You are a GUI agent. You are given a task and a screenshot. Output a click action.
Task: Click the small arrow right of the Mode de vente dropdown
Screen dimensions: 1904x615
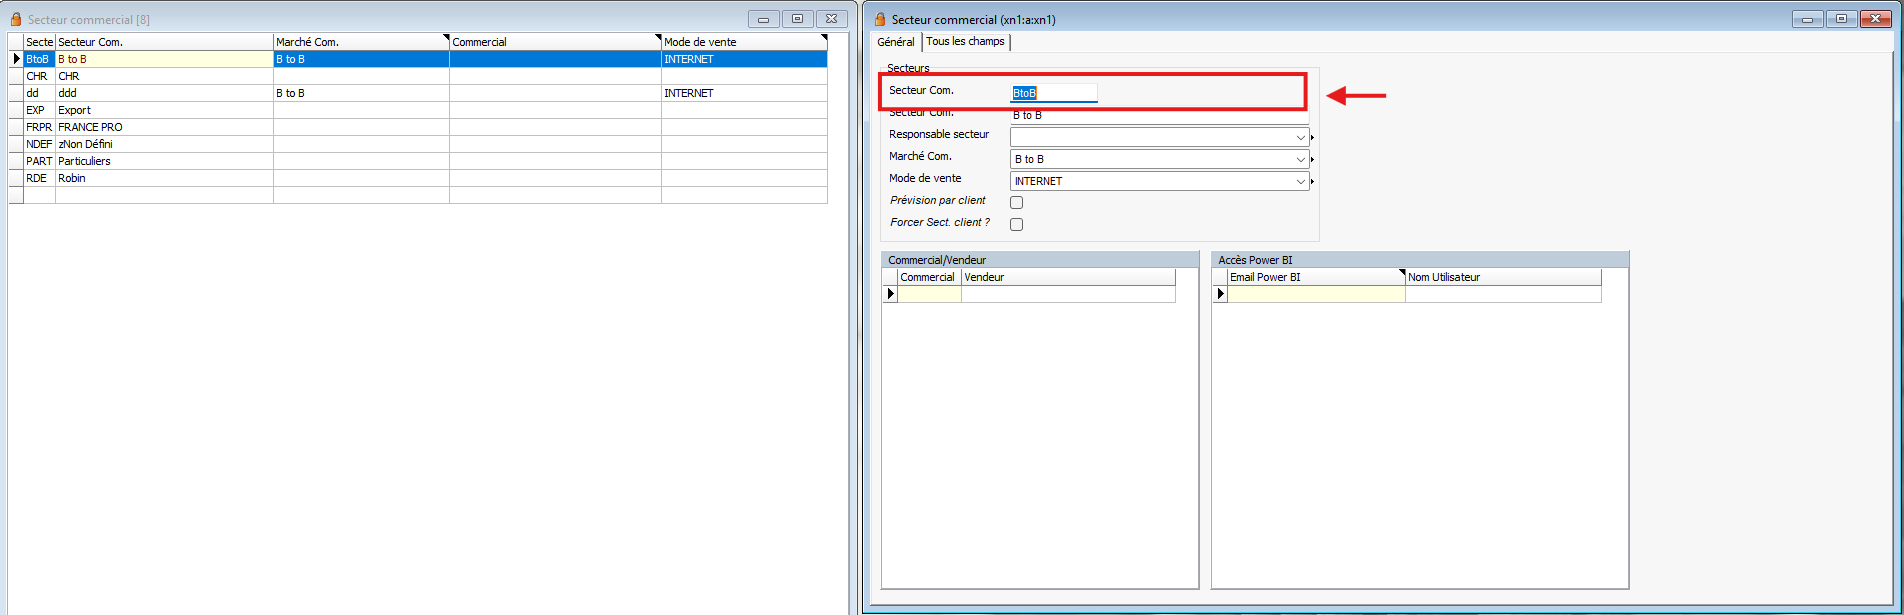[x=1312, y=182]
